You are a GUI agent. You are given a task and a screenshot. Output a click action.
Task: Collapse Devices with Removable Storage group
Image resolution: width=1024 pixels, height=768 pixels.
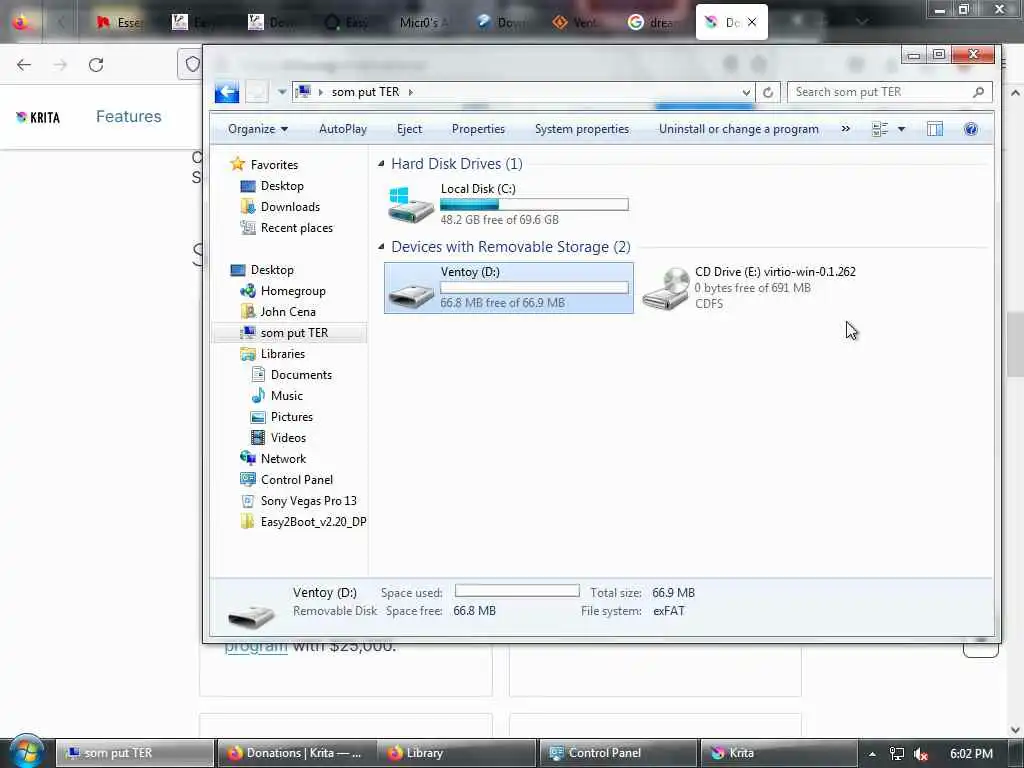[x=381, y=247]
